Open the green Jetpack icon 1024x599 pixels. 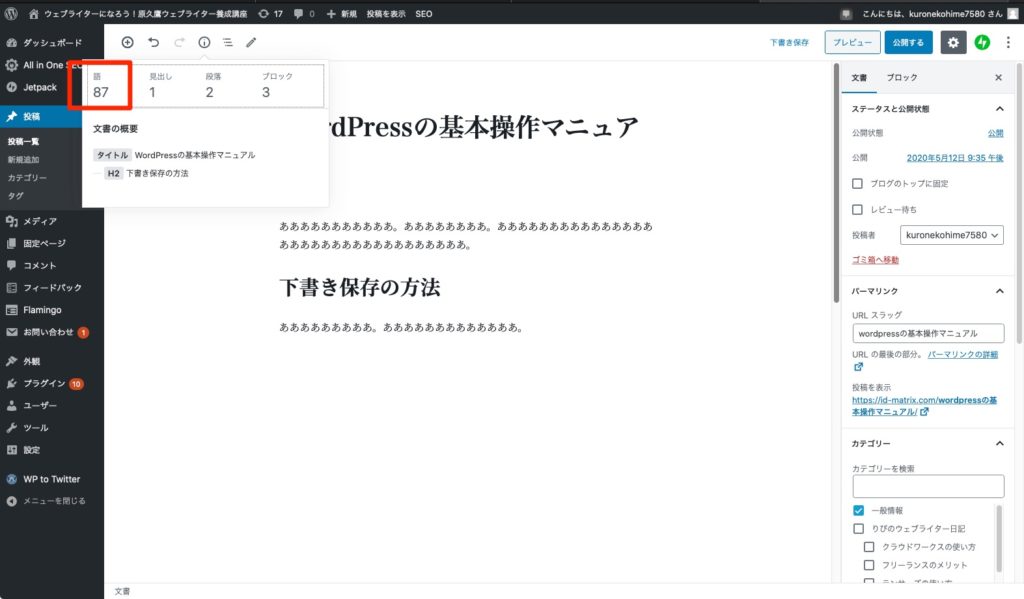982,42
